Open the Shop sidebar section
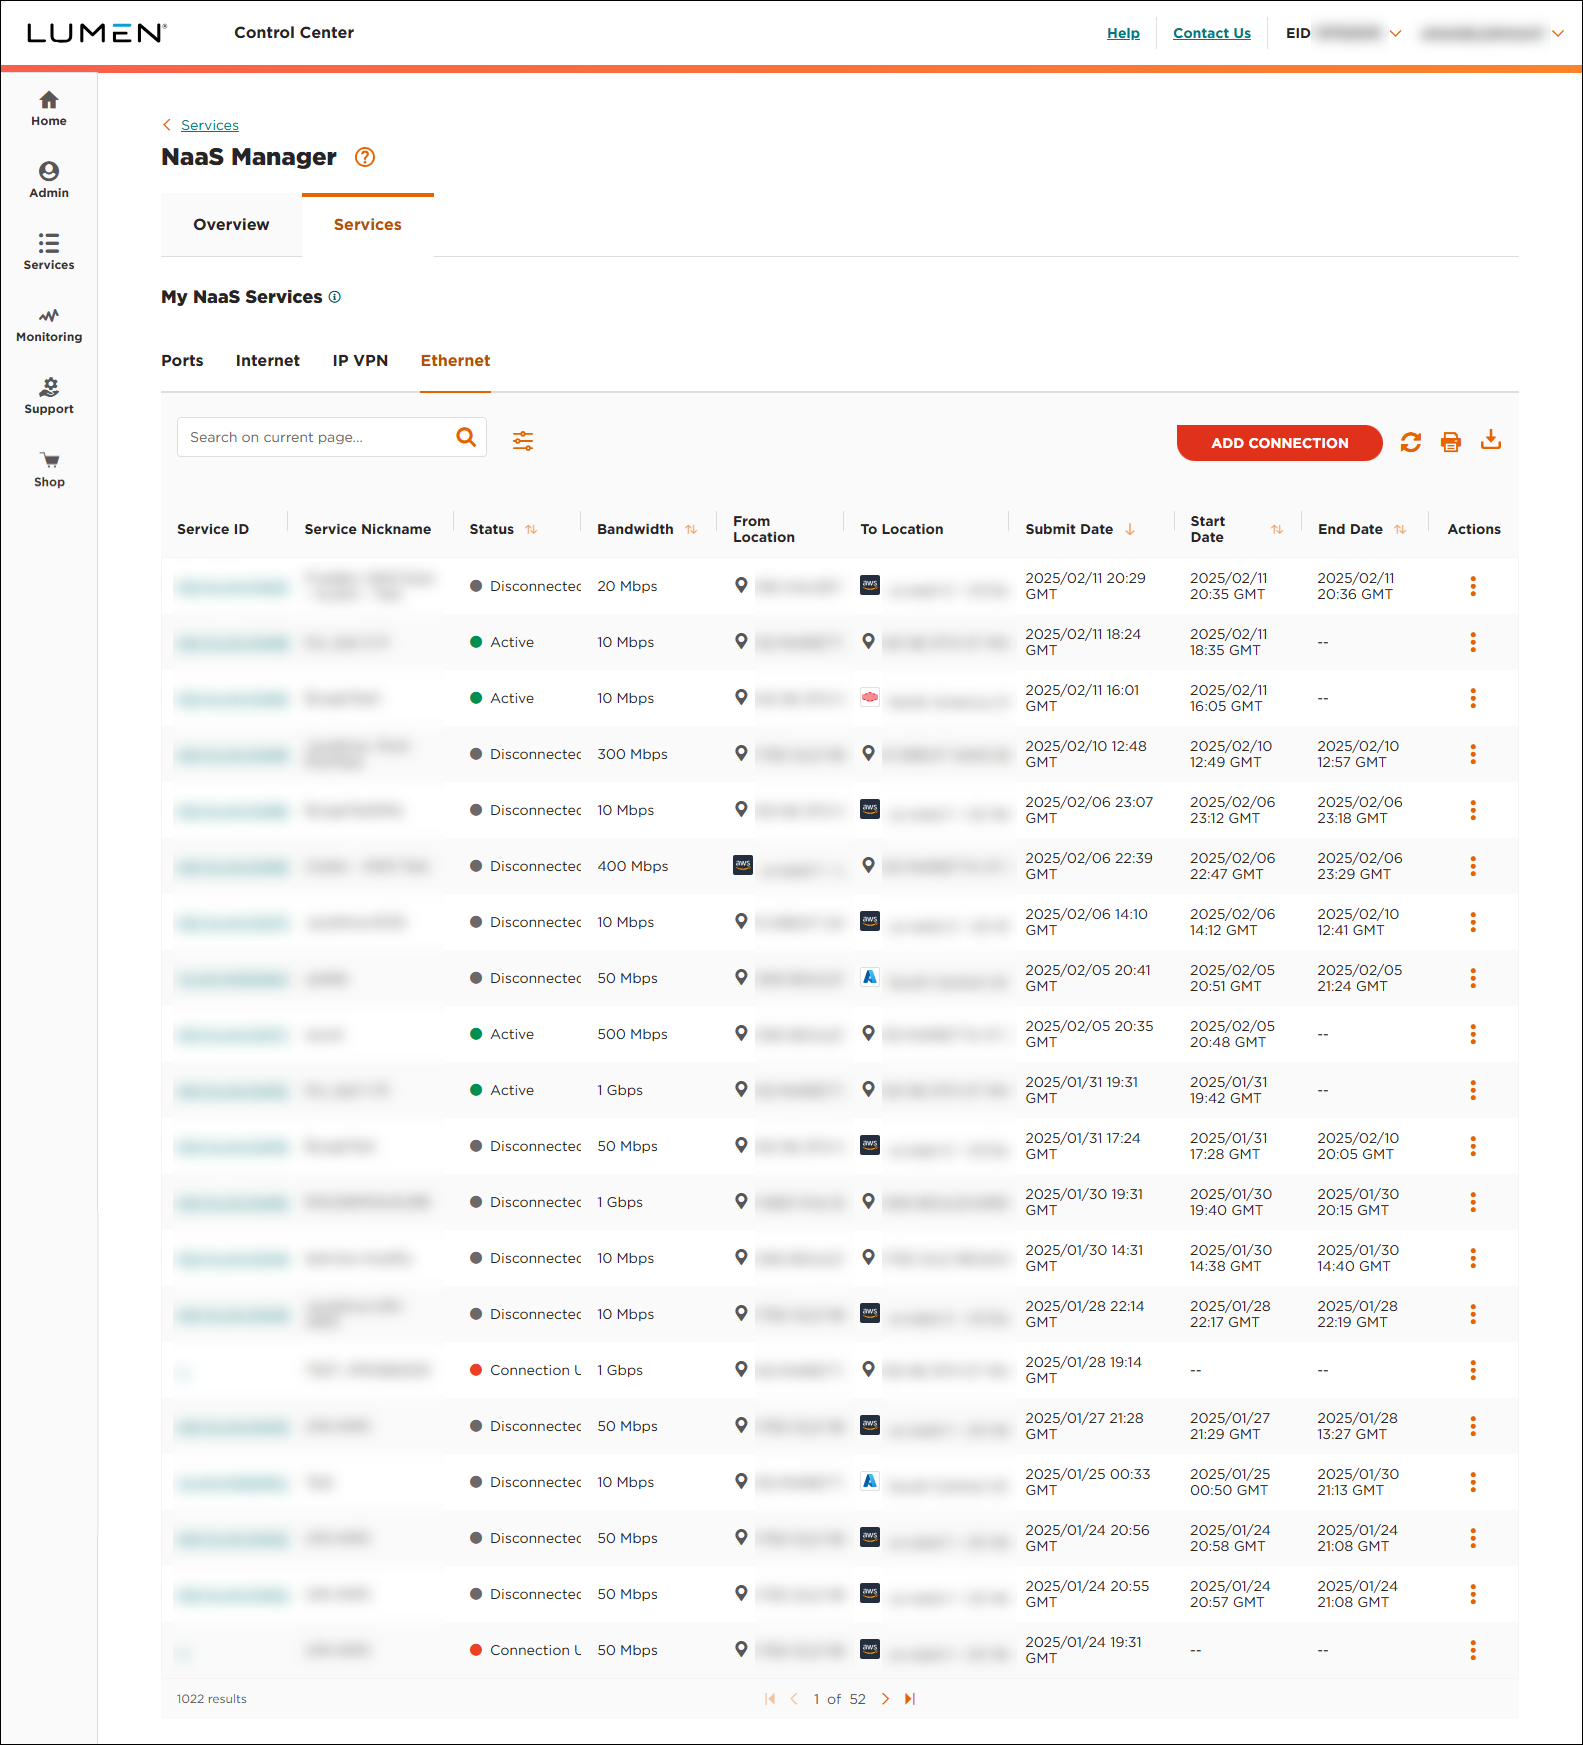Image resolution: width=1583 pixels, height=1745 pixels. 49,470
